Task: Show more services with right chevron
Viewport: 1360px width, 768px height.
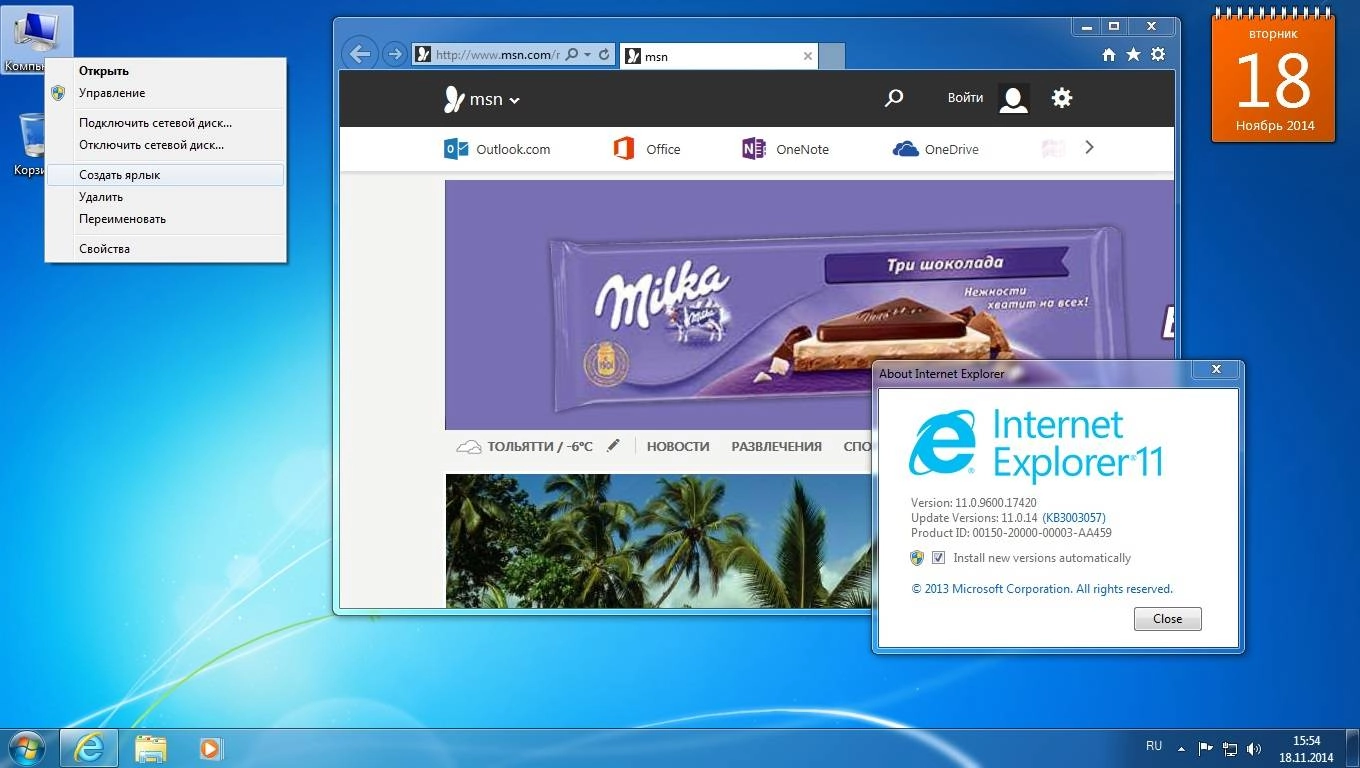Action: coord(1090,148)
